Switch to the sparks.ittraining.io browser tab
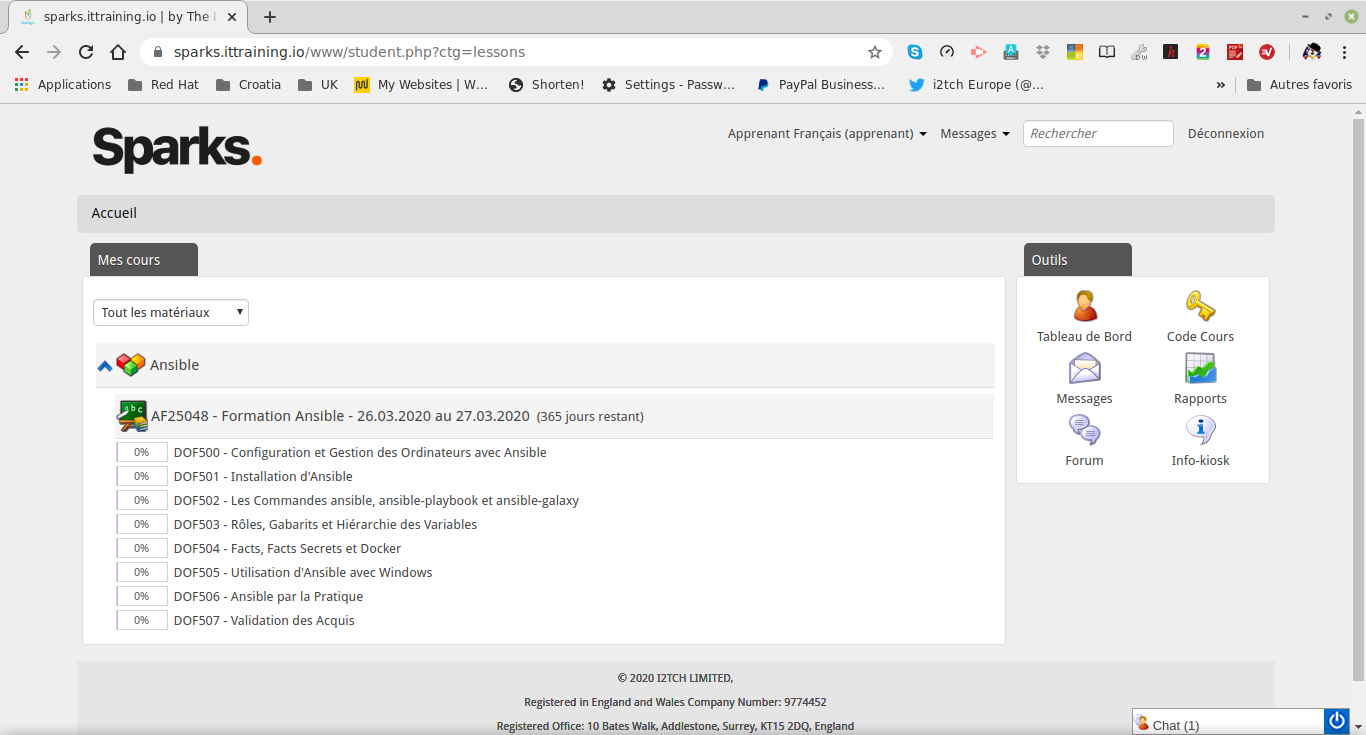Viewport: 1366px width, 735px height. [x=127, y=17]
